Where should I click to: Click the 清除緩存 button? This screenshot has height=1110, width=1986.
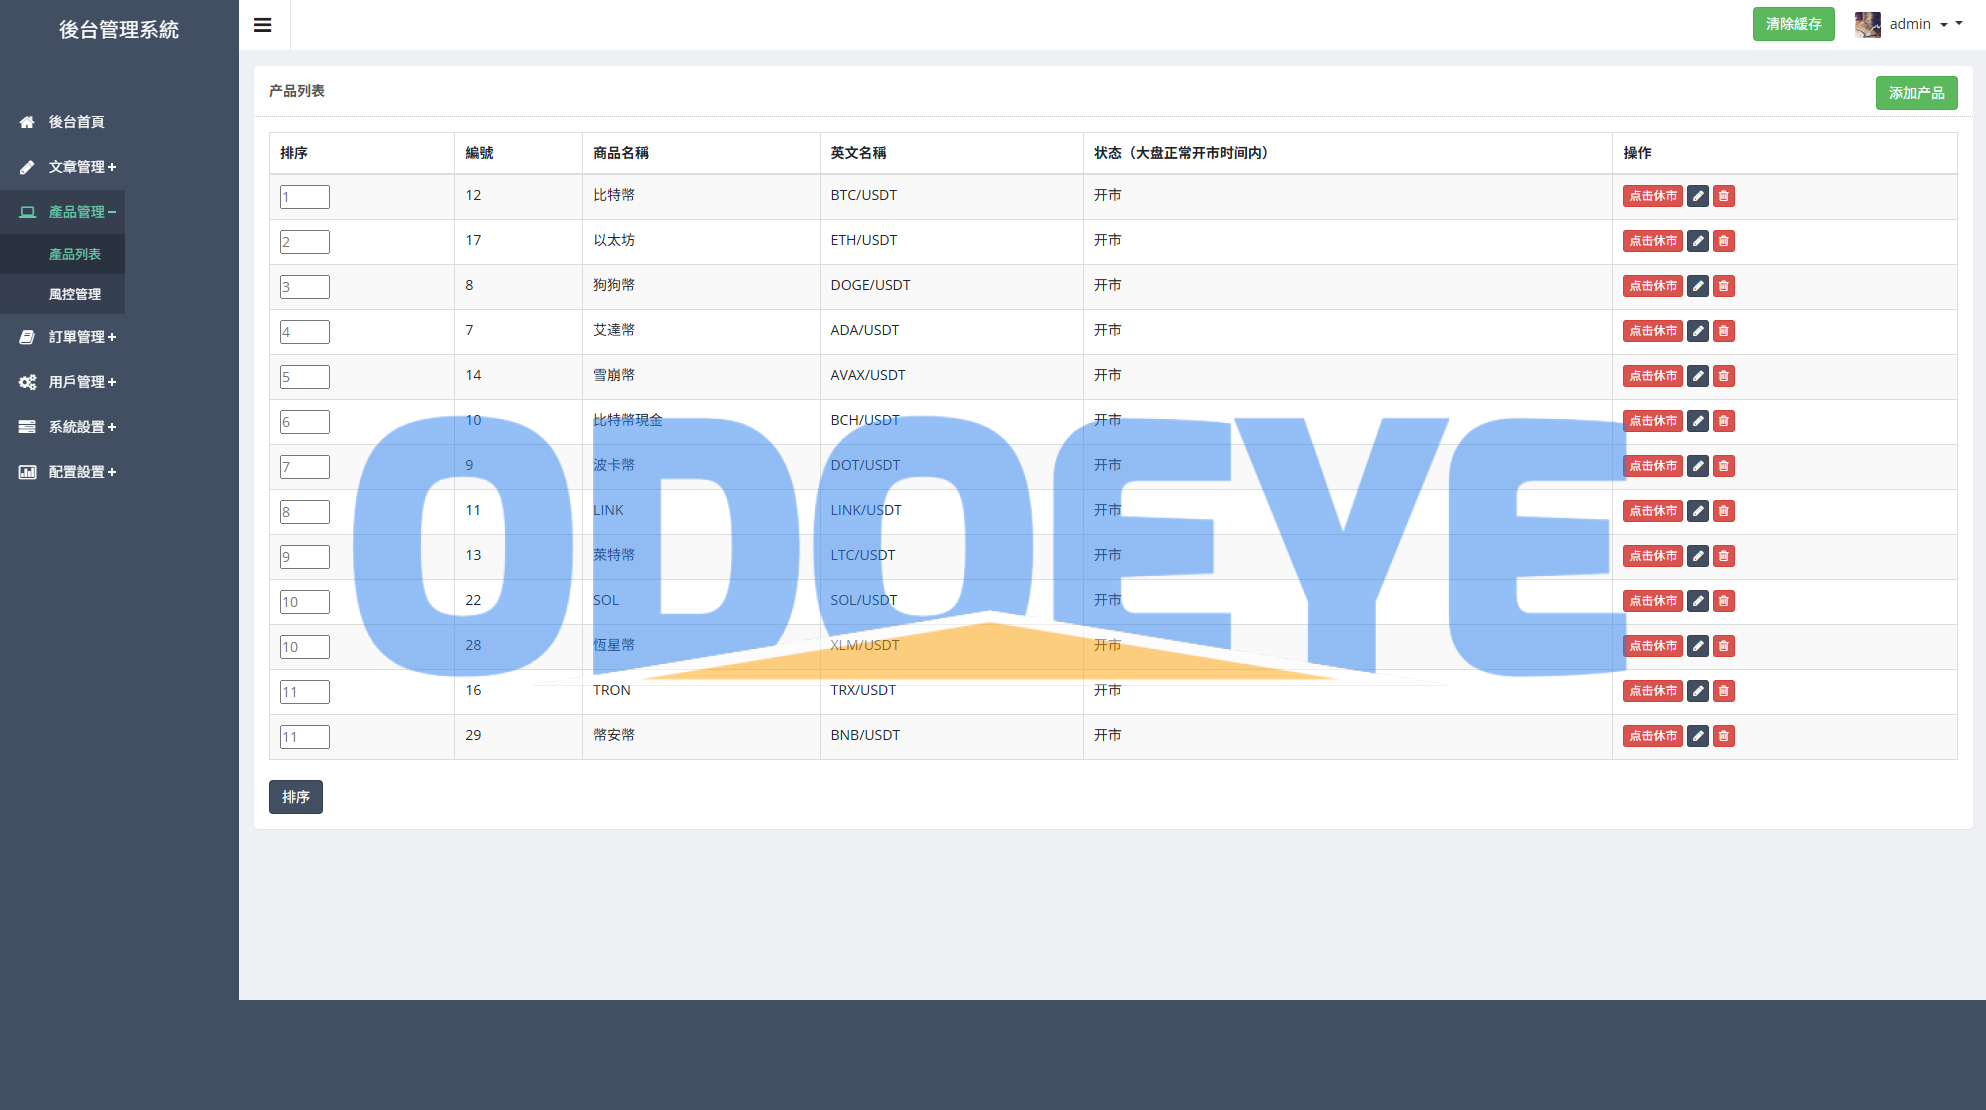coord(1792,24)
